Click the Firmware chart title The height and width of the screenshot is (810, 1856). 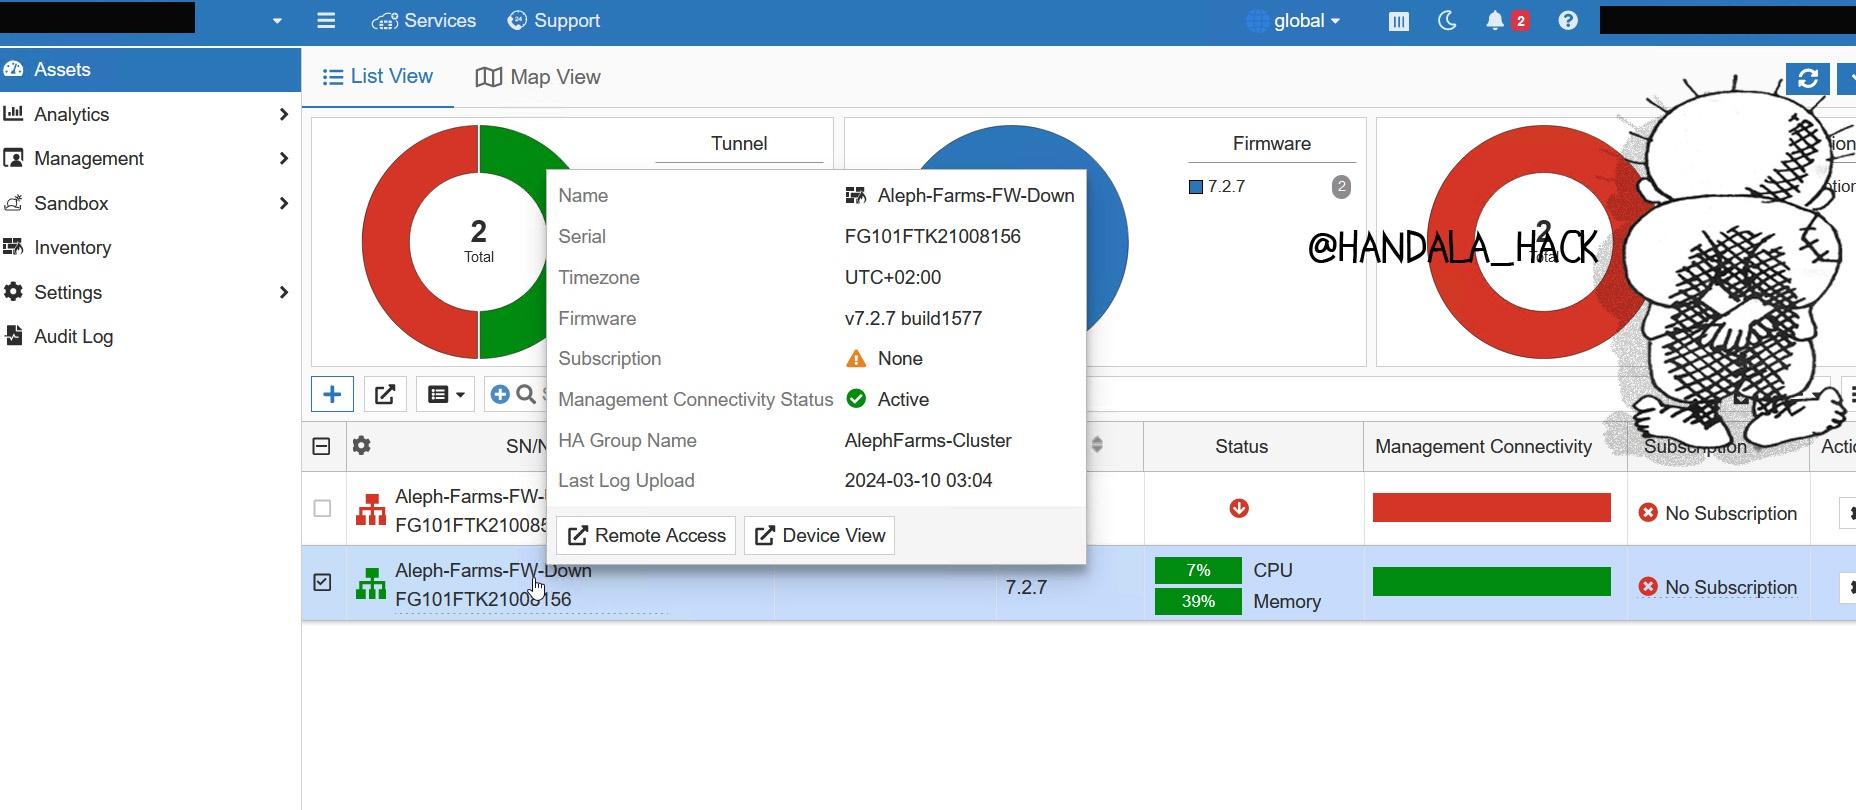pyautogui.click(x=1272, y=143)
